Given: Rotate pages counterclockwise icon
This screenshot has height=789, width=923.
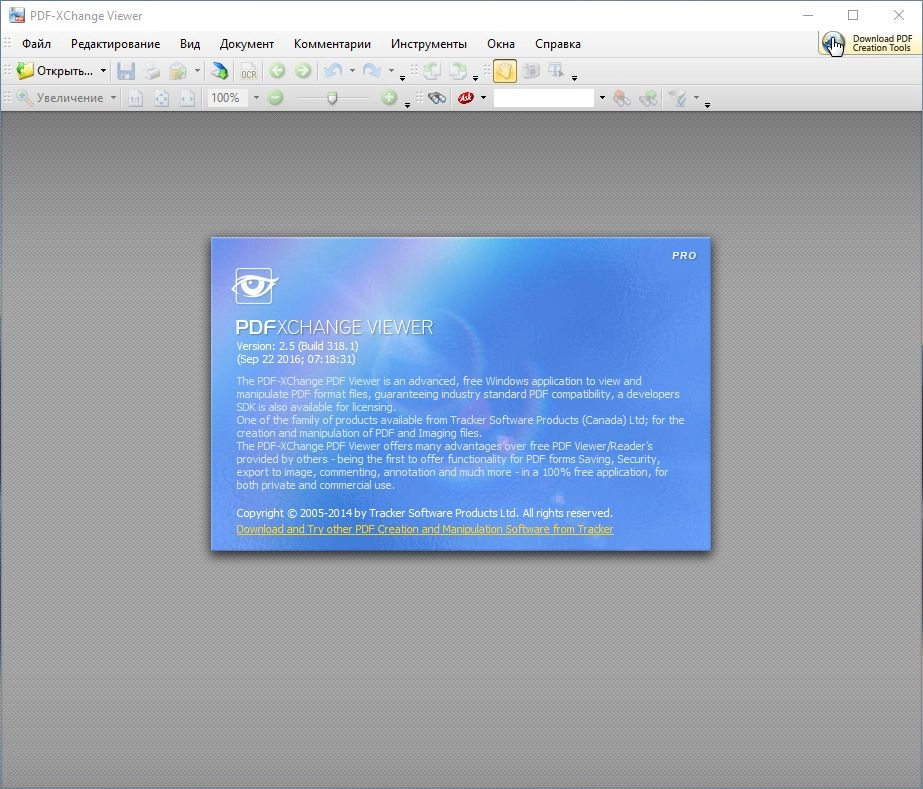Looking at the screenshot, I should (431, 71).
